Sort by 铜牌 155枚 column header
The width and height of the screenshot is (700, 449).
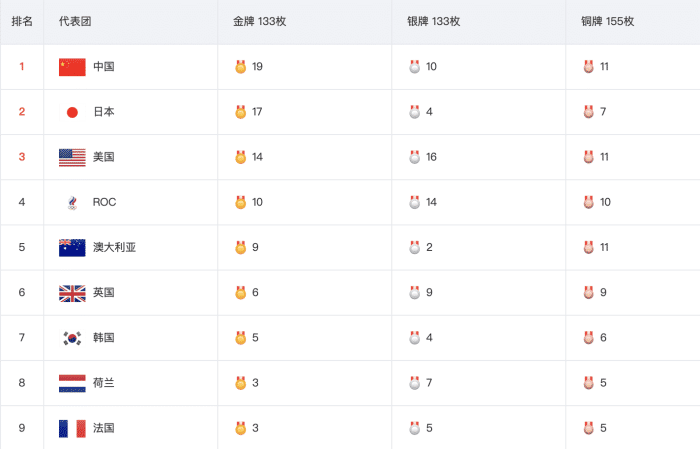(x=607, y=21)
